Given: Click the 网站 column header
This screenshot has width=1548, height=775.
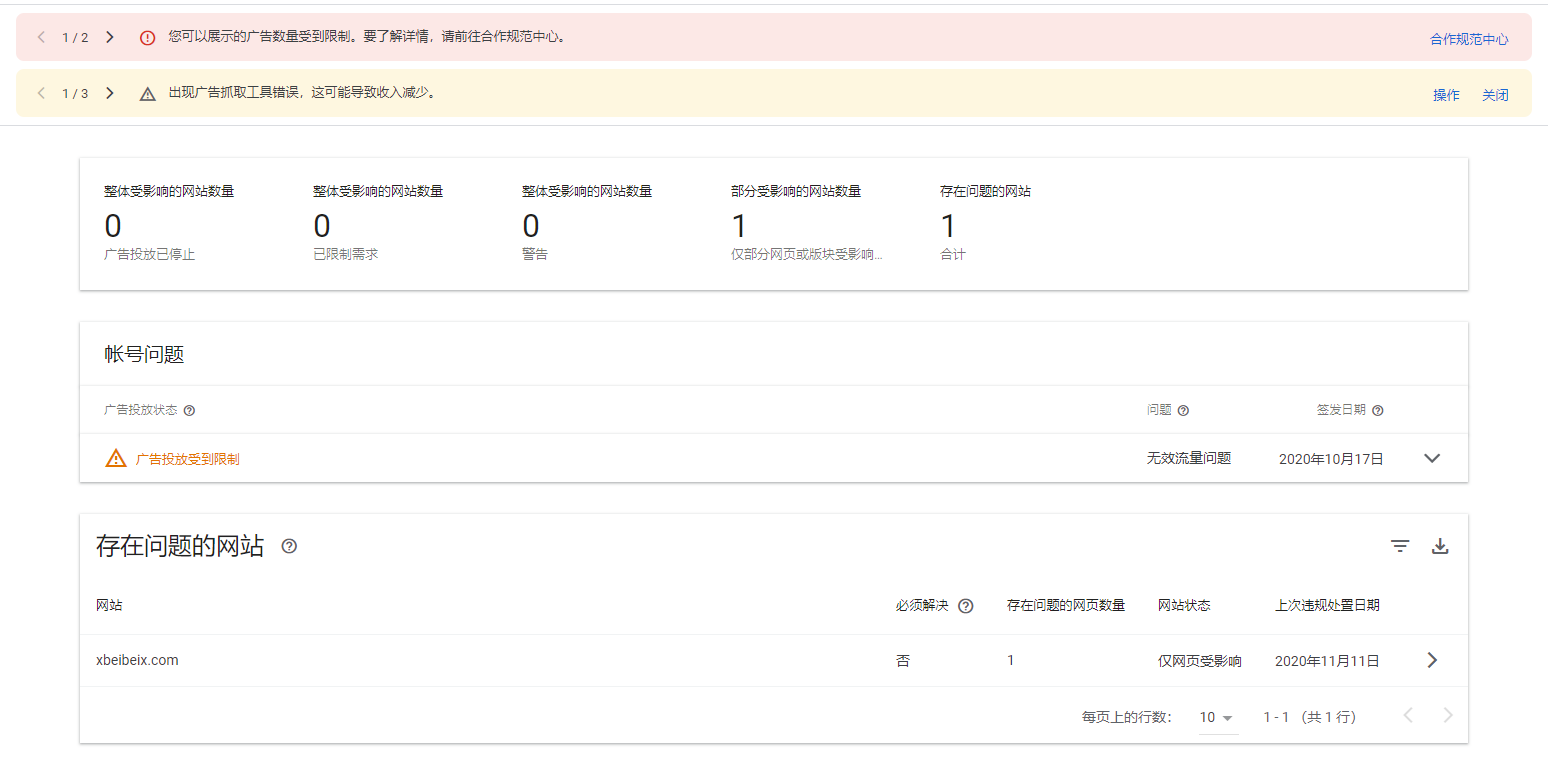Looking at the screenshot, I should click(109, 605).
